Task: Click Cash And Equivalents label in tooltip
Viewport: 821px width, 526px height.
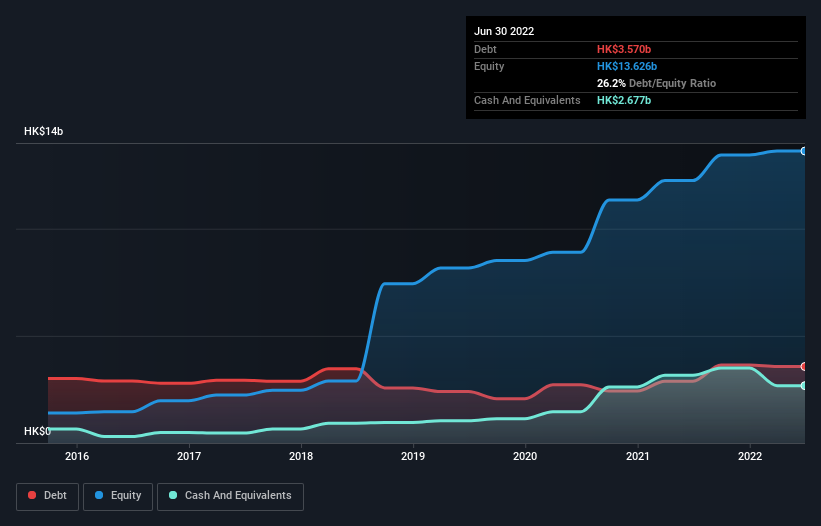Action: 527,100
